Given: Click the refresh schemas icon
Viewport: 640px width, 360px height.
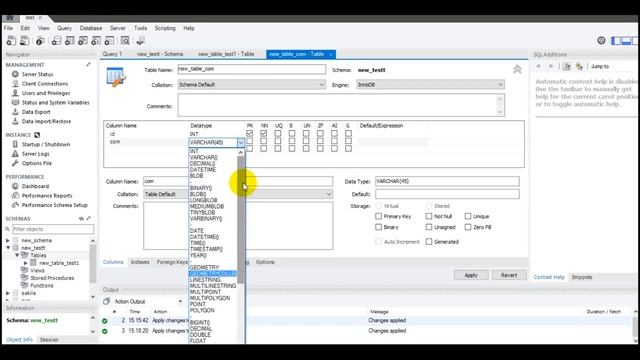Looking at the screenshot, I should (81, 219).
